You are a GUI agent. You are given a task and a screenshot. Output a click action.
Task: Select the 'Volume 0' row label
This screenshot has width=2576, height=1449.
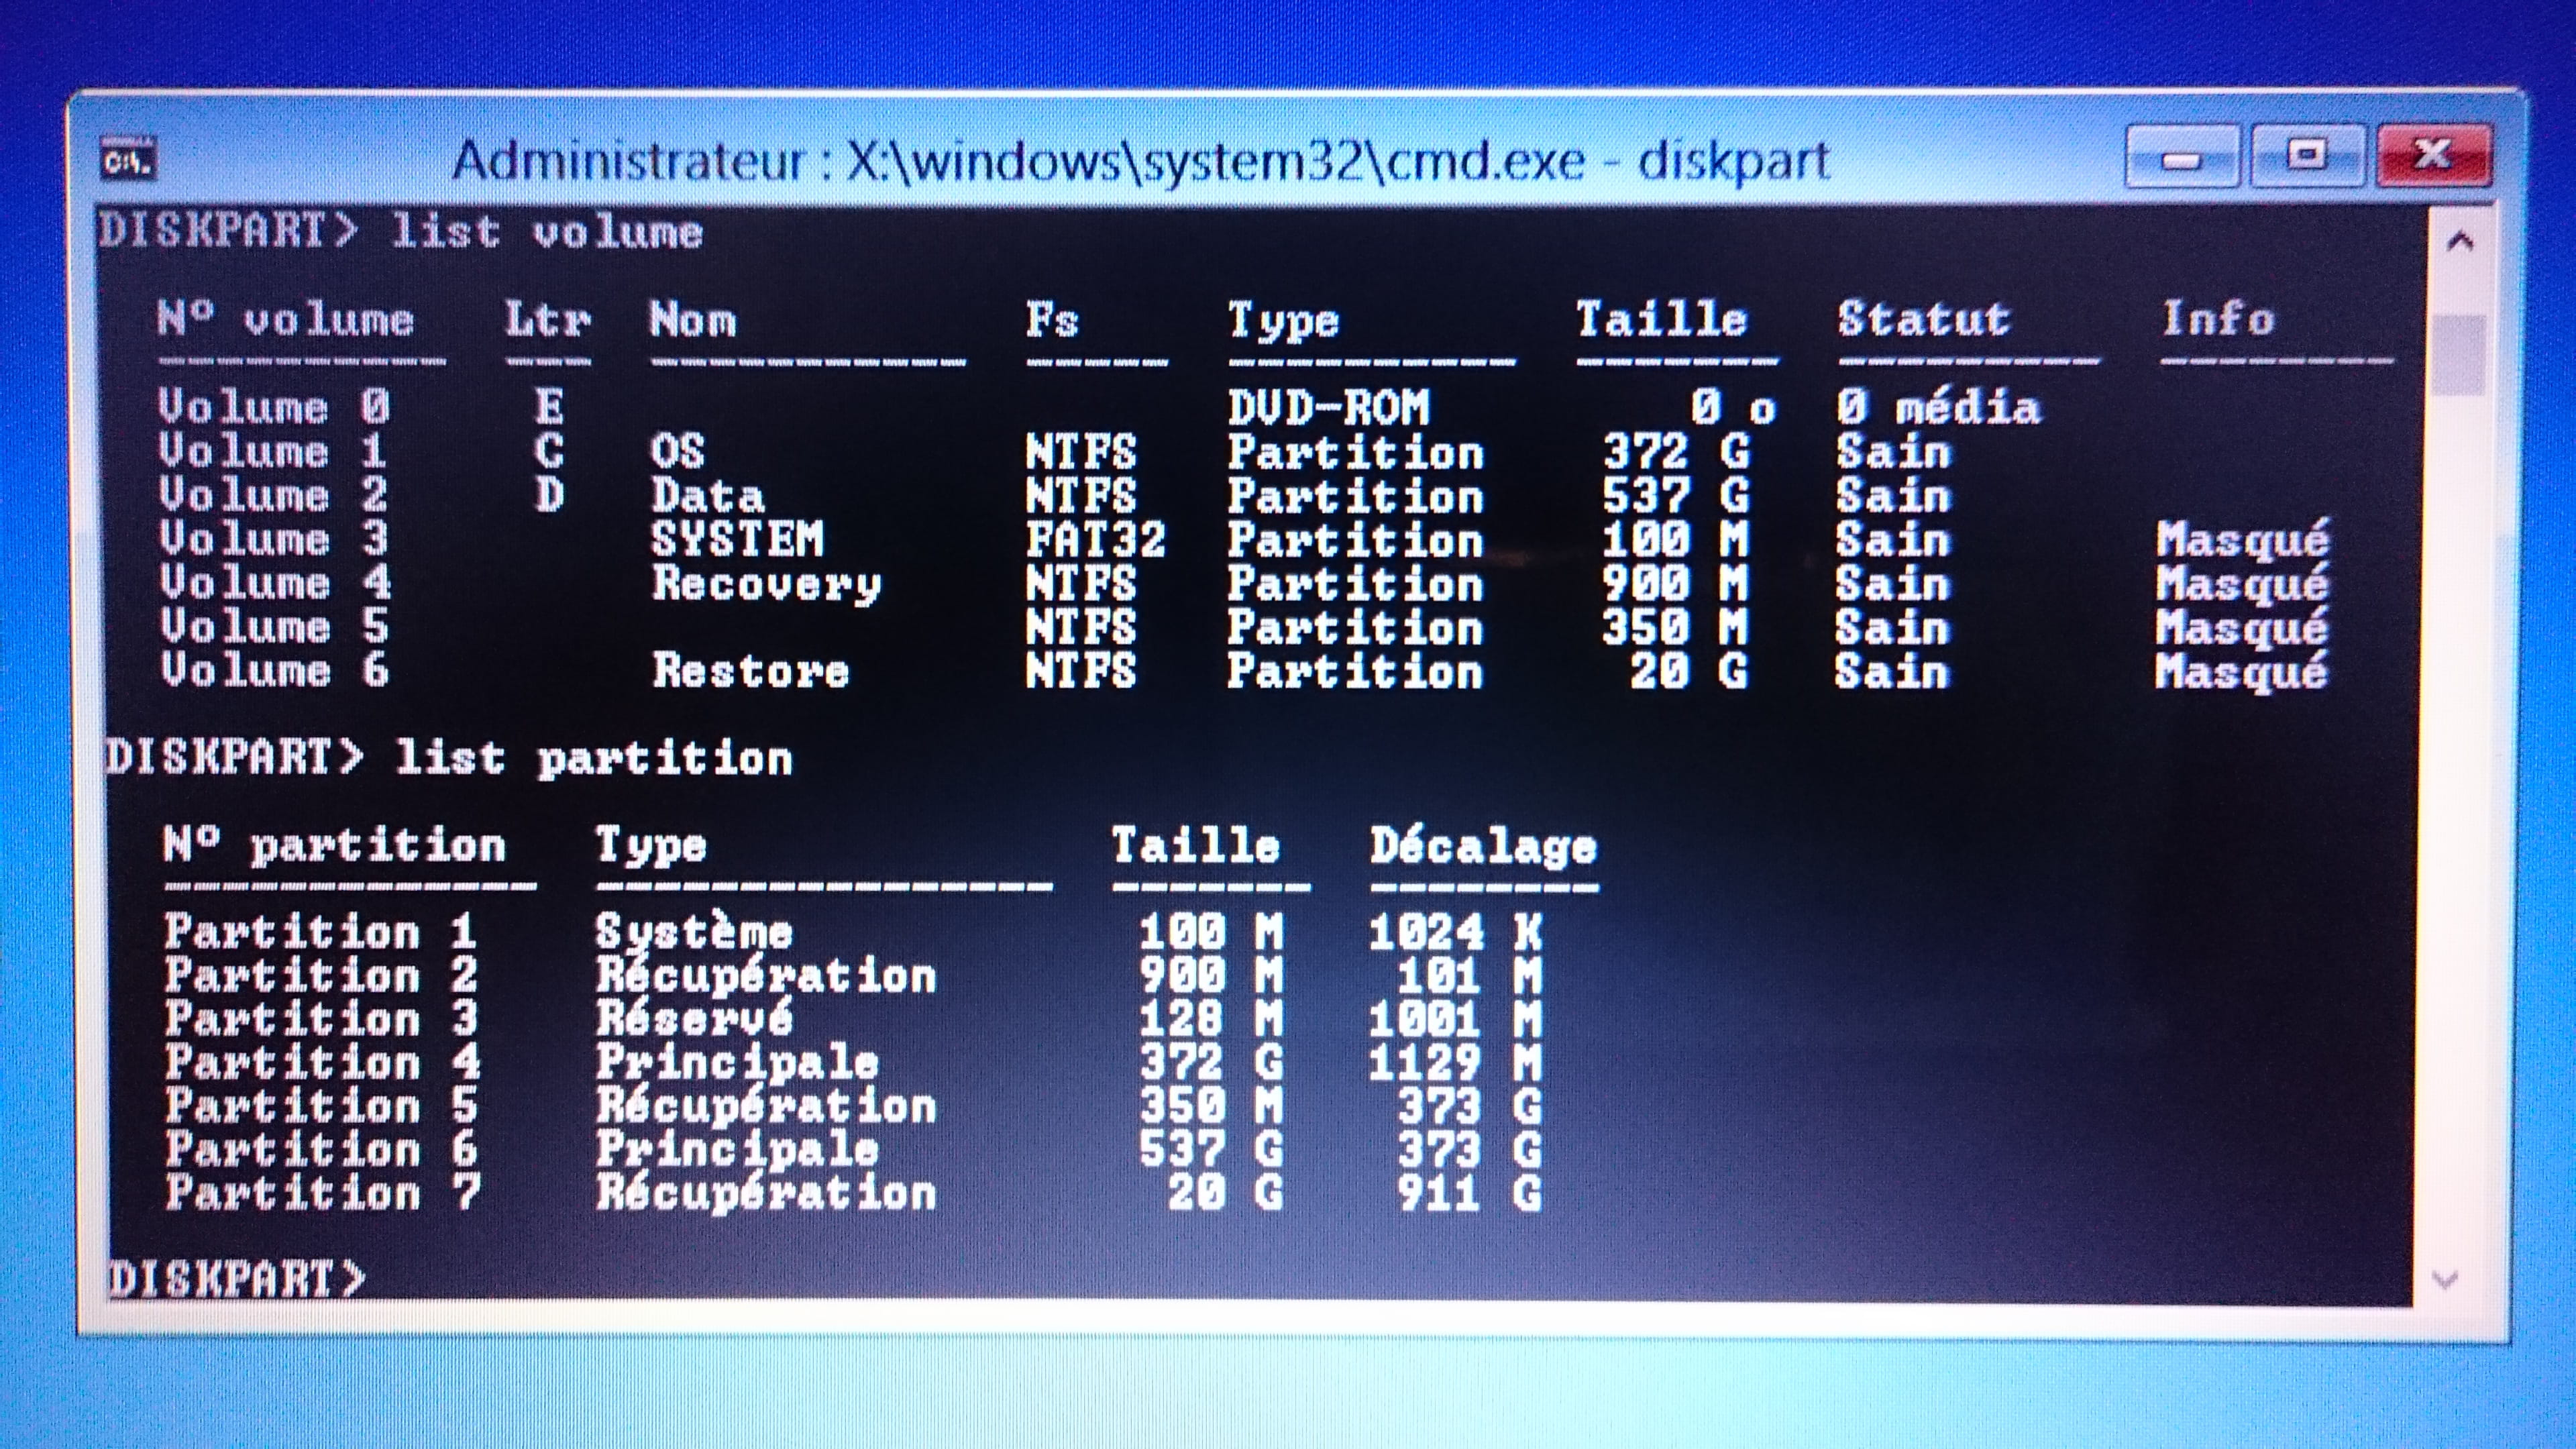click(x=274, y=406)
